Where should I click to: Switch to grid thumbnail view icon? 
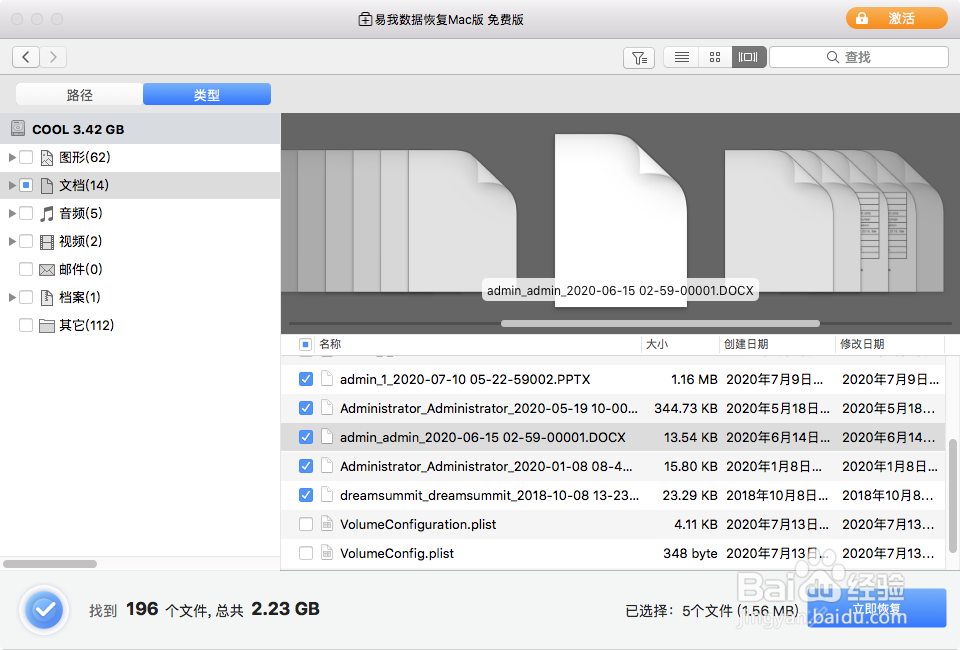[714, 58]
